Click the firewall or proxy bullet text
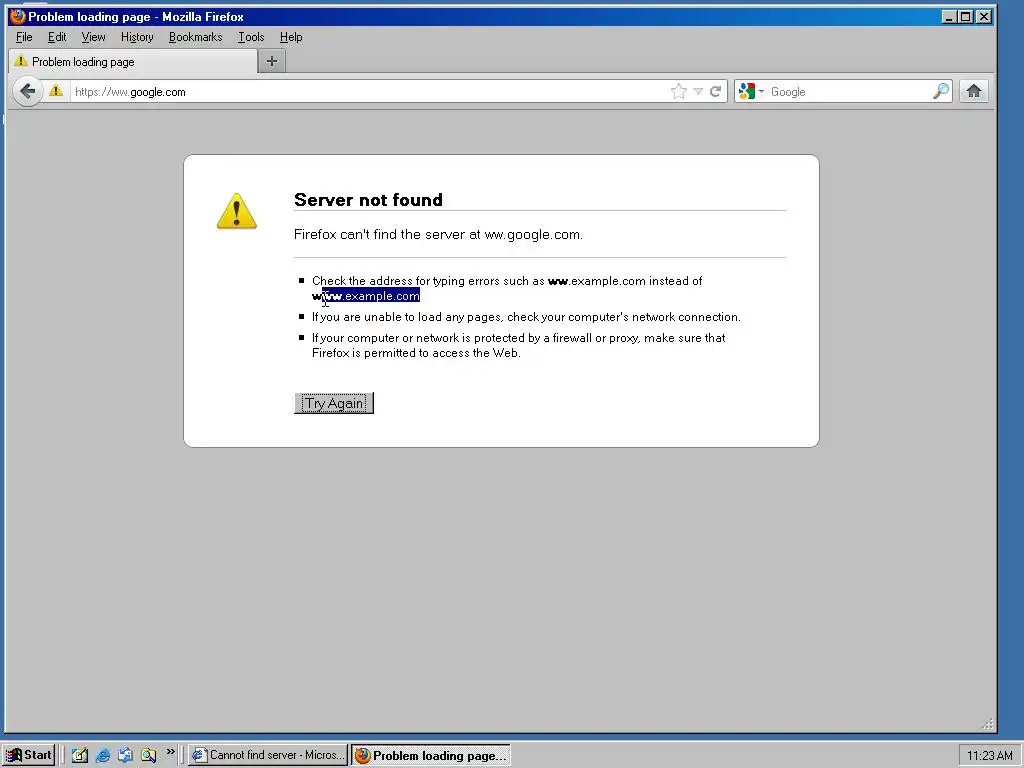The image size is (1024, 768). coord(519,345)
